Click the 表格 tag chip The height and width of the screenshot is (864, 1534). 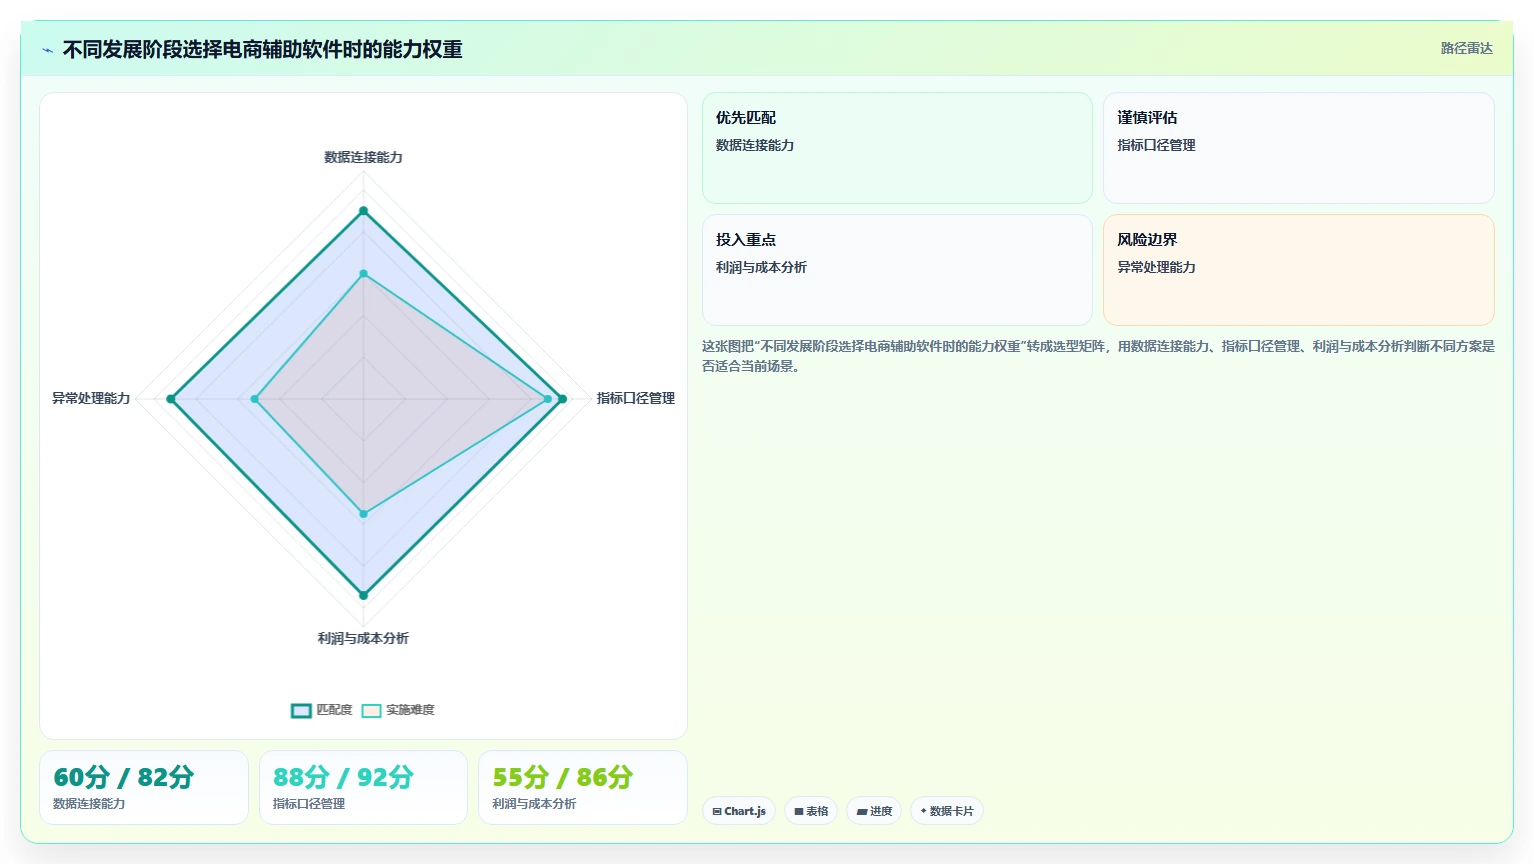pos(811,811)
